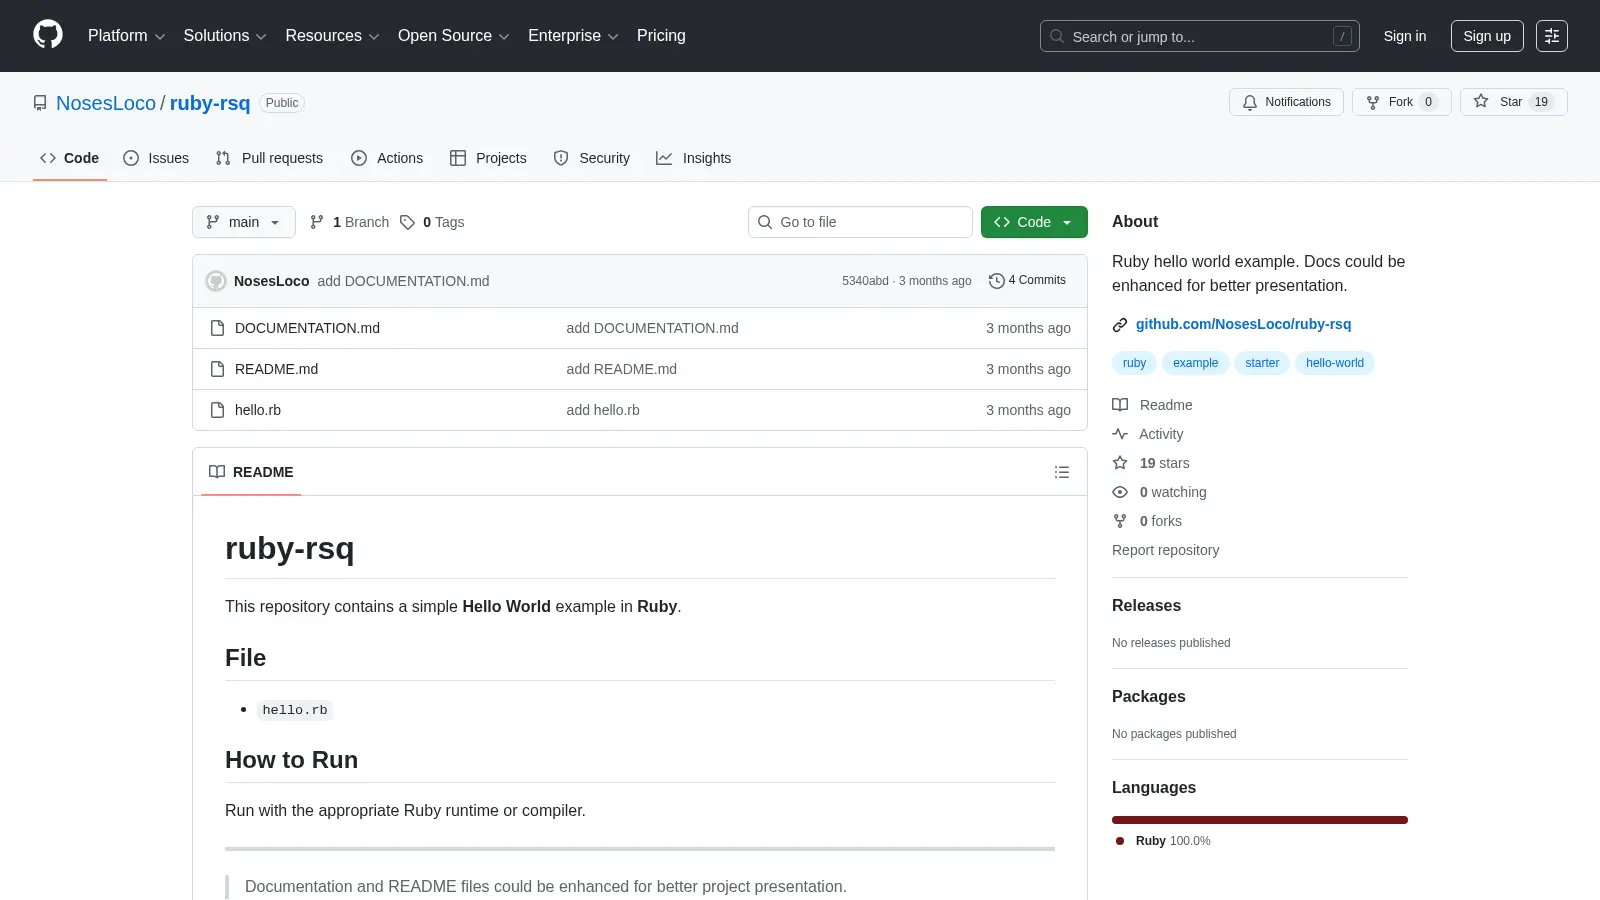Switch to the Issues tab

point(156,158)
